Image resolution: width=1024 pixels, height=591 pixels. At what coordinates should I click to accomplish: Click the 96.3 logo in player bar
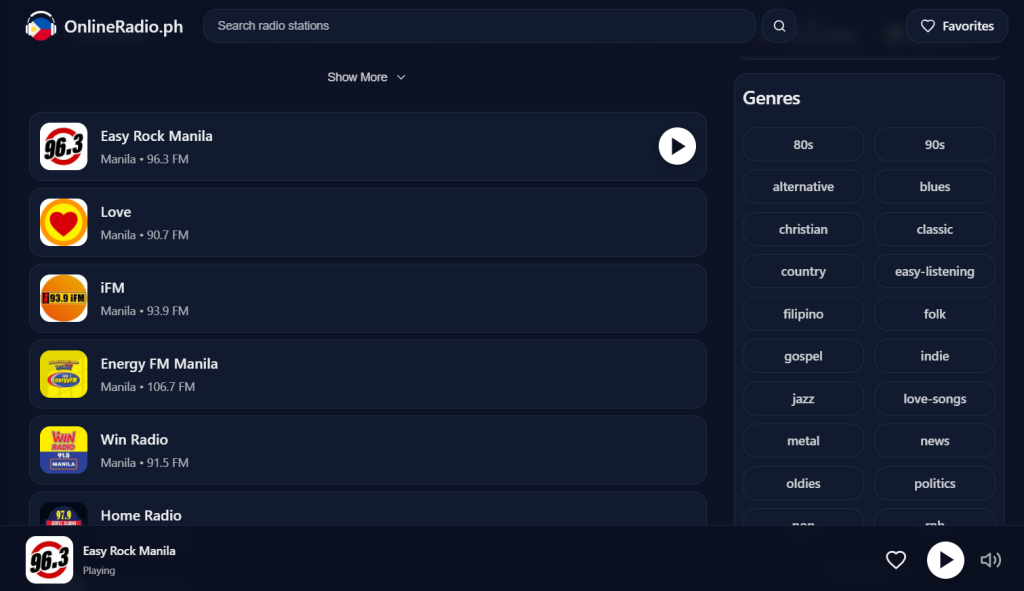click(49, 560)
